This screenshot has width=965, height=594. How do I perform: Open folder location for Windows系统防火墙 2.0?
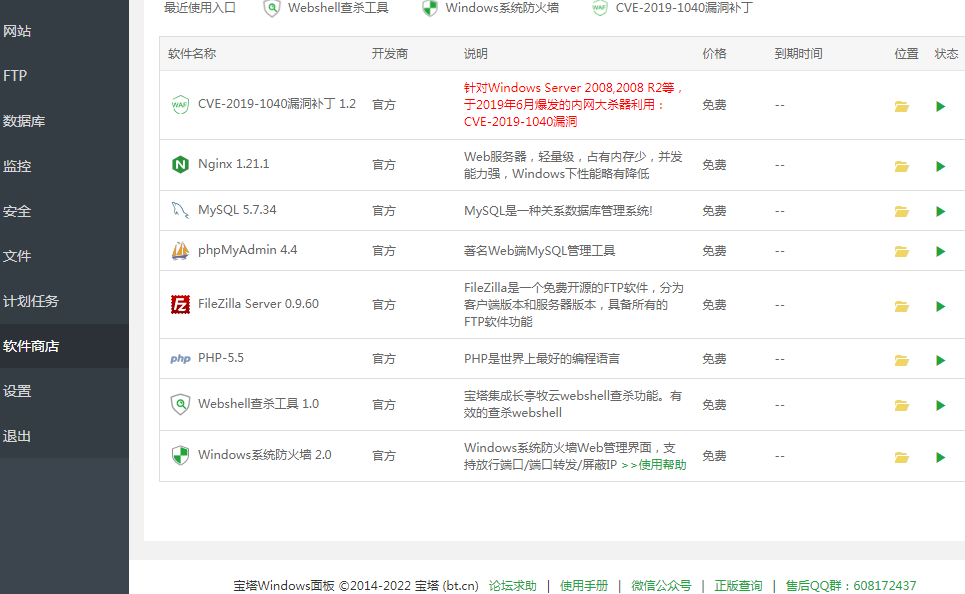pos(902,457)
